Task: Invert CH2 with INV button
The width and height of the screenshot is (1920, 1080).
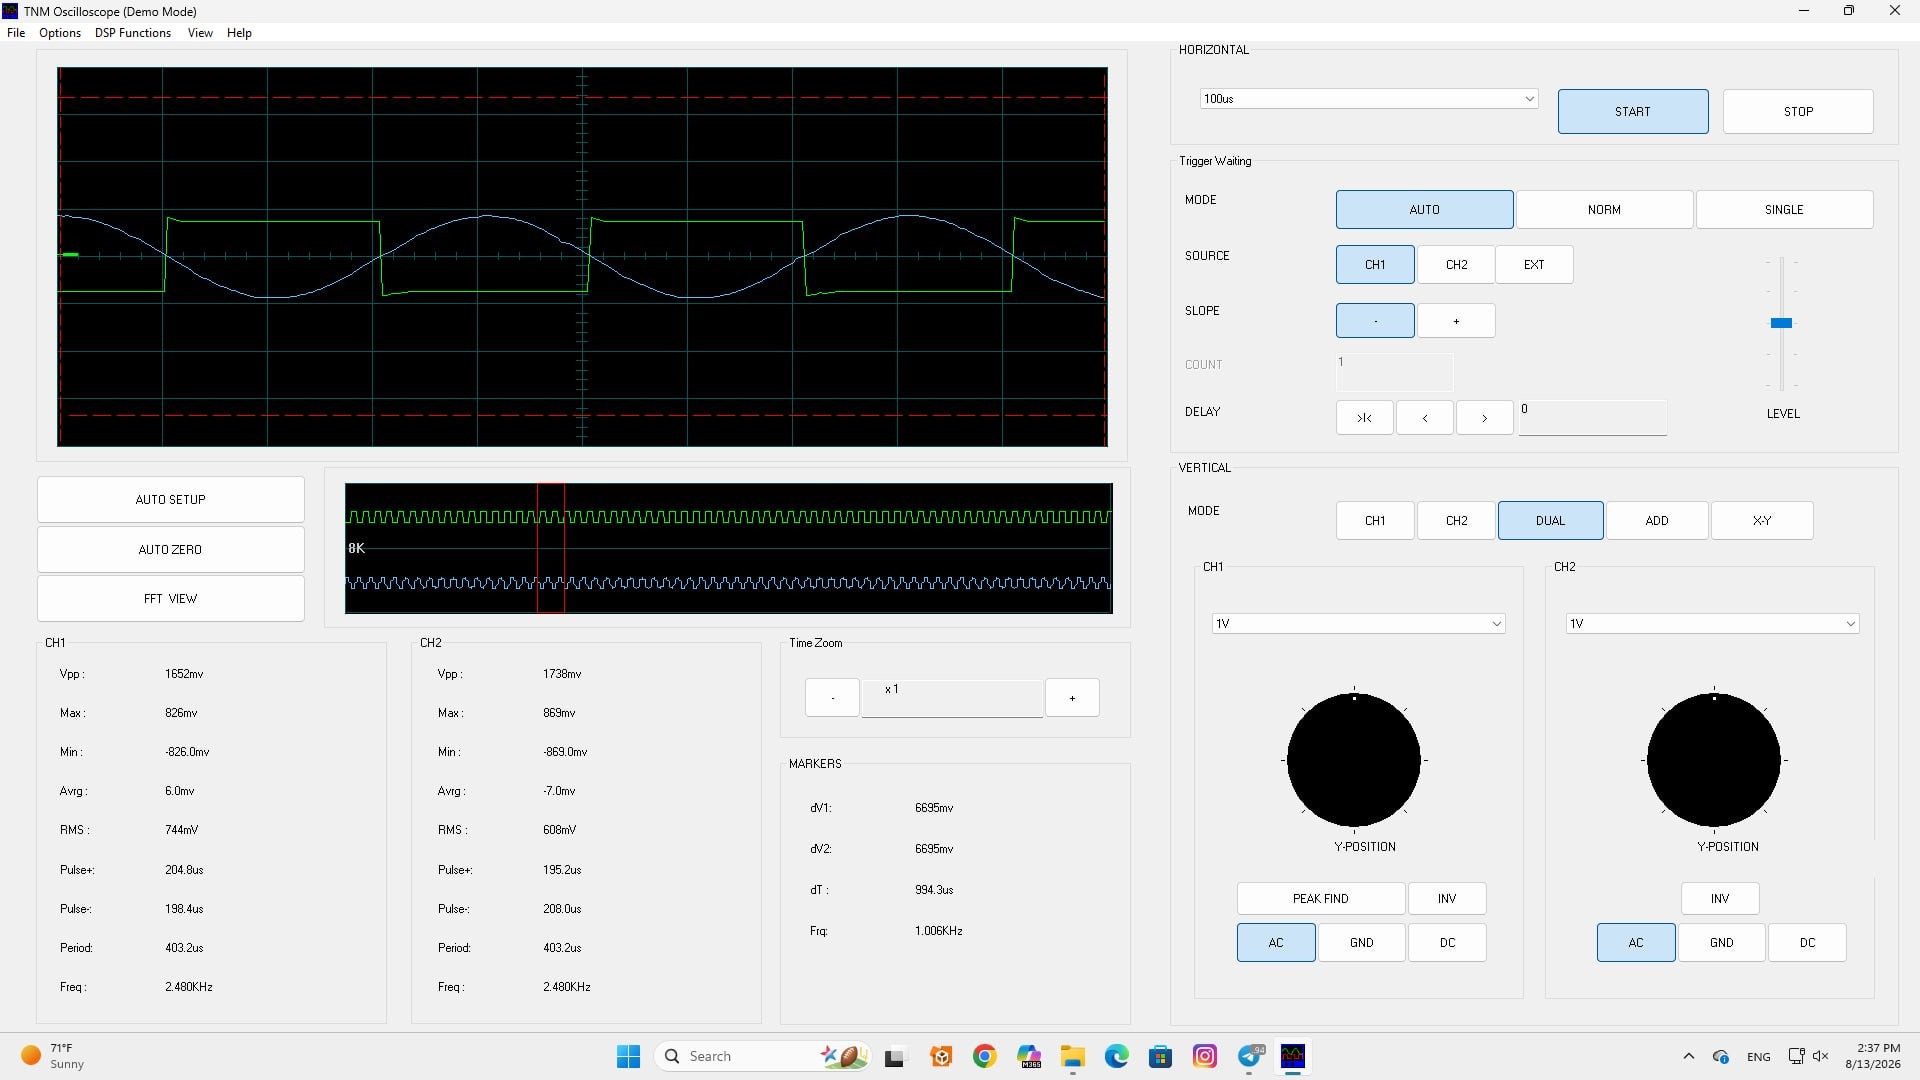Action: pyautogui.click(x=1719, y=899)
